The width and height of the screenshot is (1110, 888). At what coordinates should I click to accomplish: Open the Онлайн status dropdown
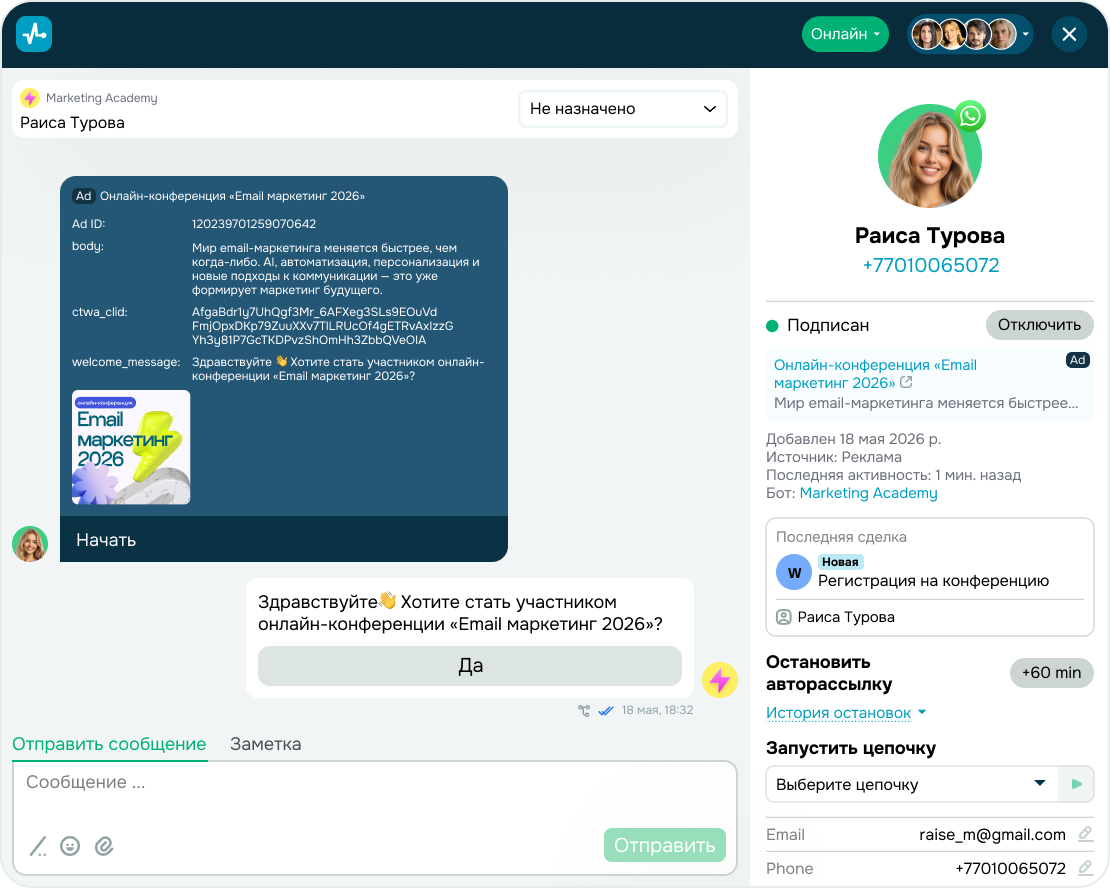(845, 34)
